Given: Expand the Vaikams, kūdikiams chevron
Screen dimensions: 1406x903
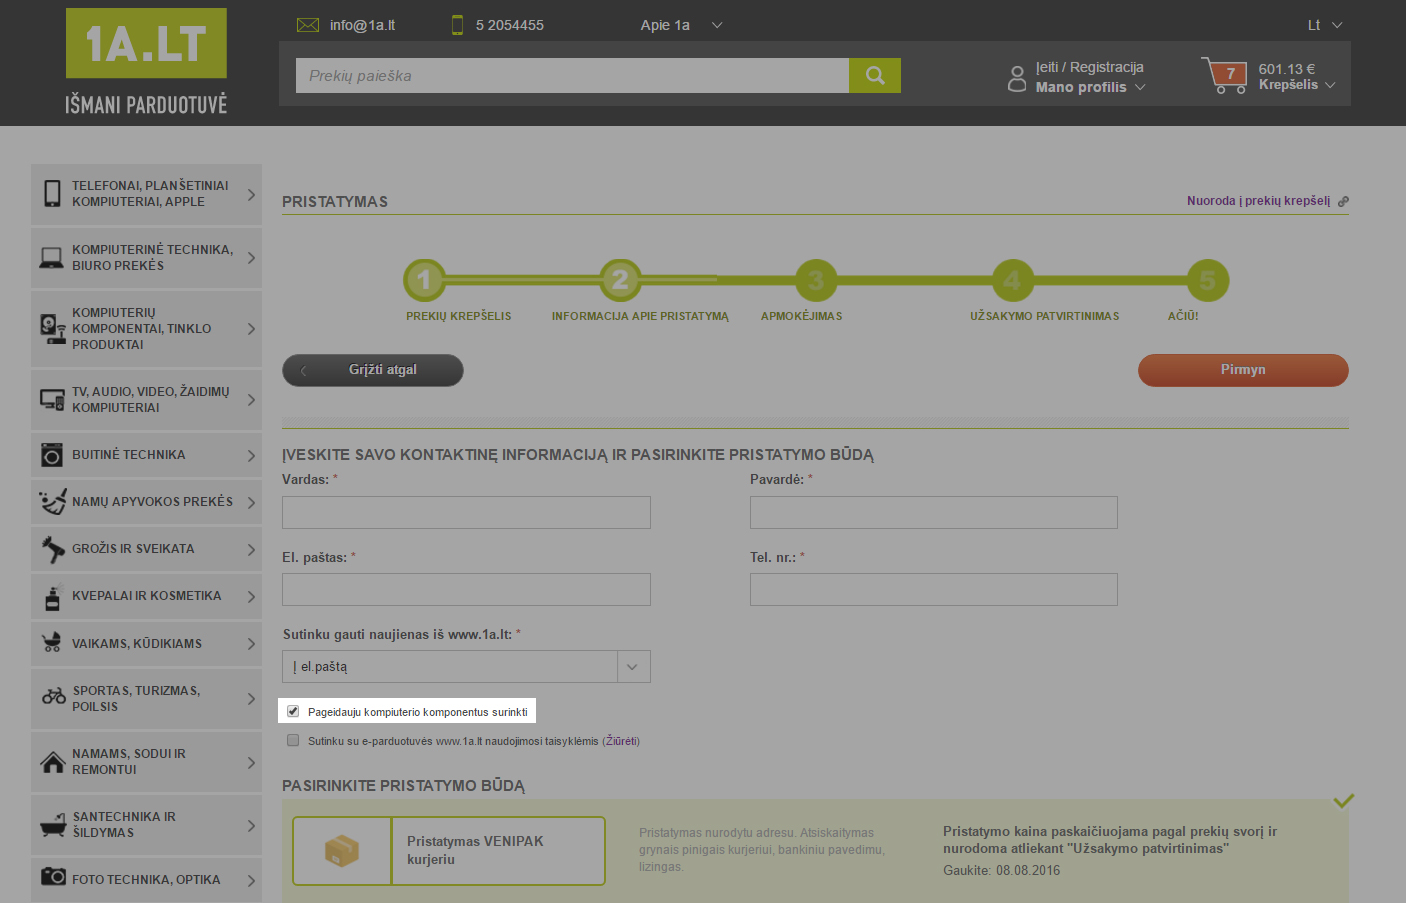Looking at the screenshot, I should click(251, 644).
